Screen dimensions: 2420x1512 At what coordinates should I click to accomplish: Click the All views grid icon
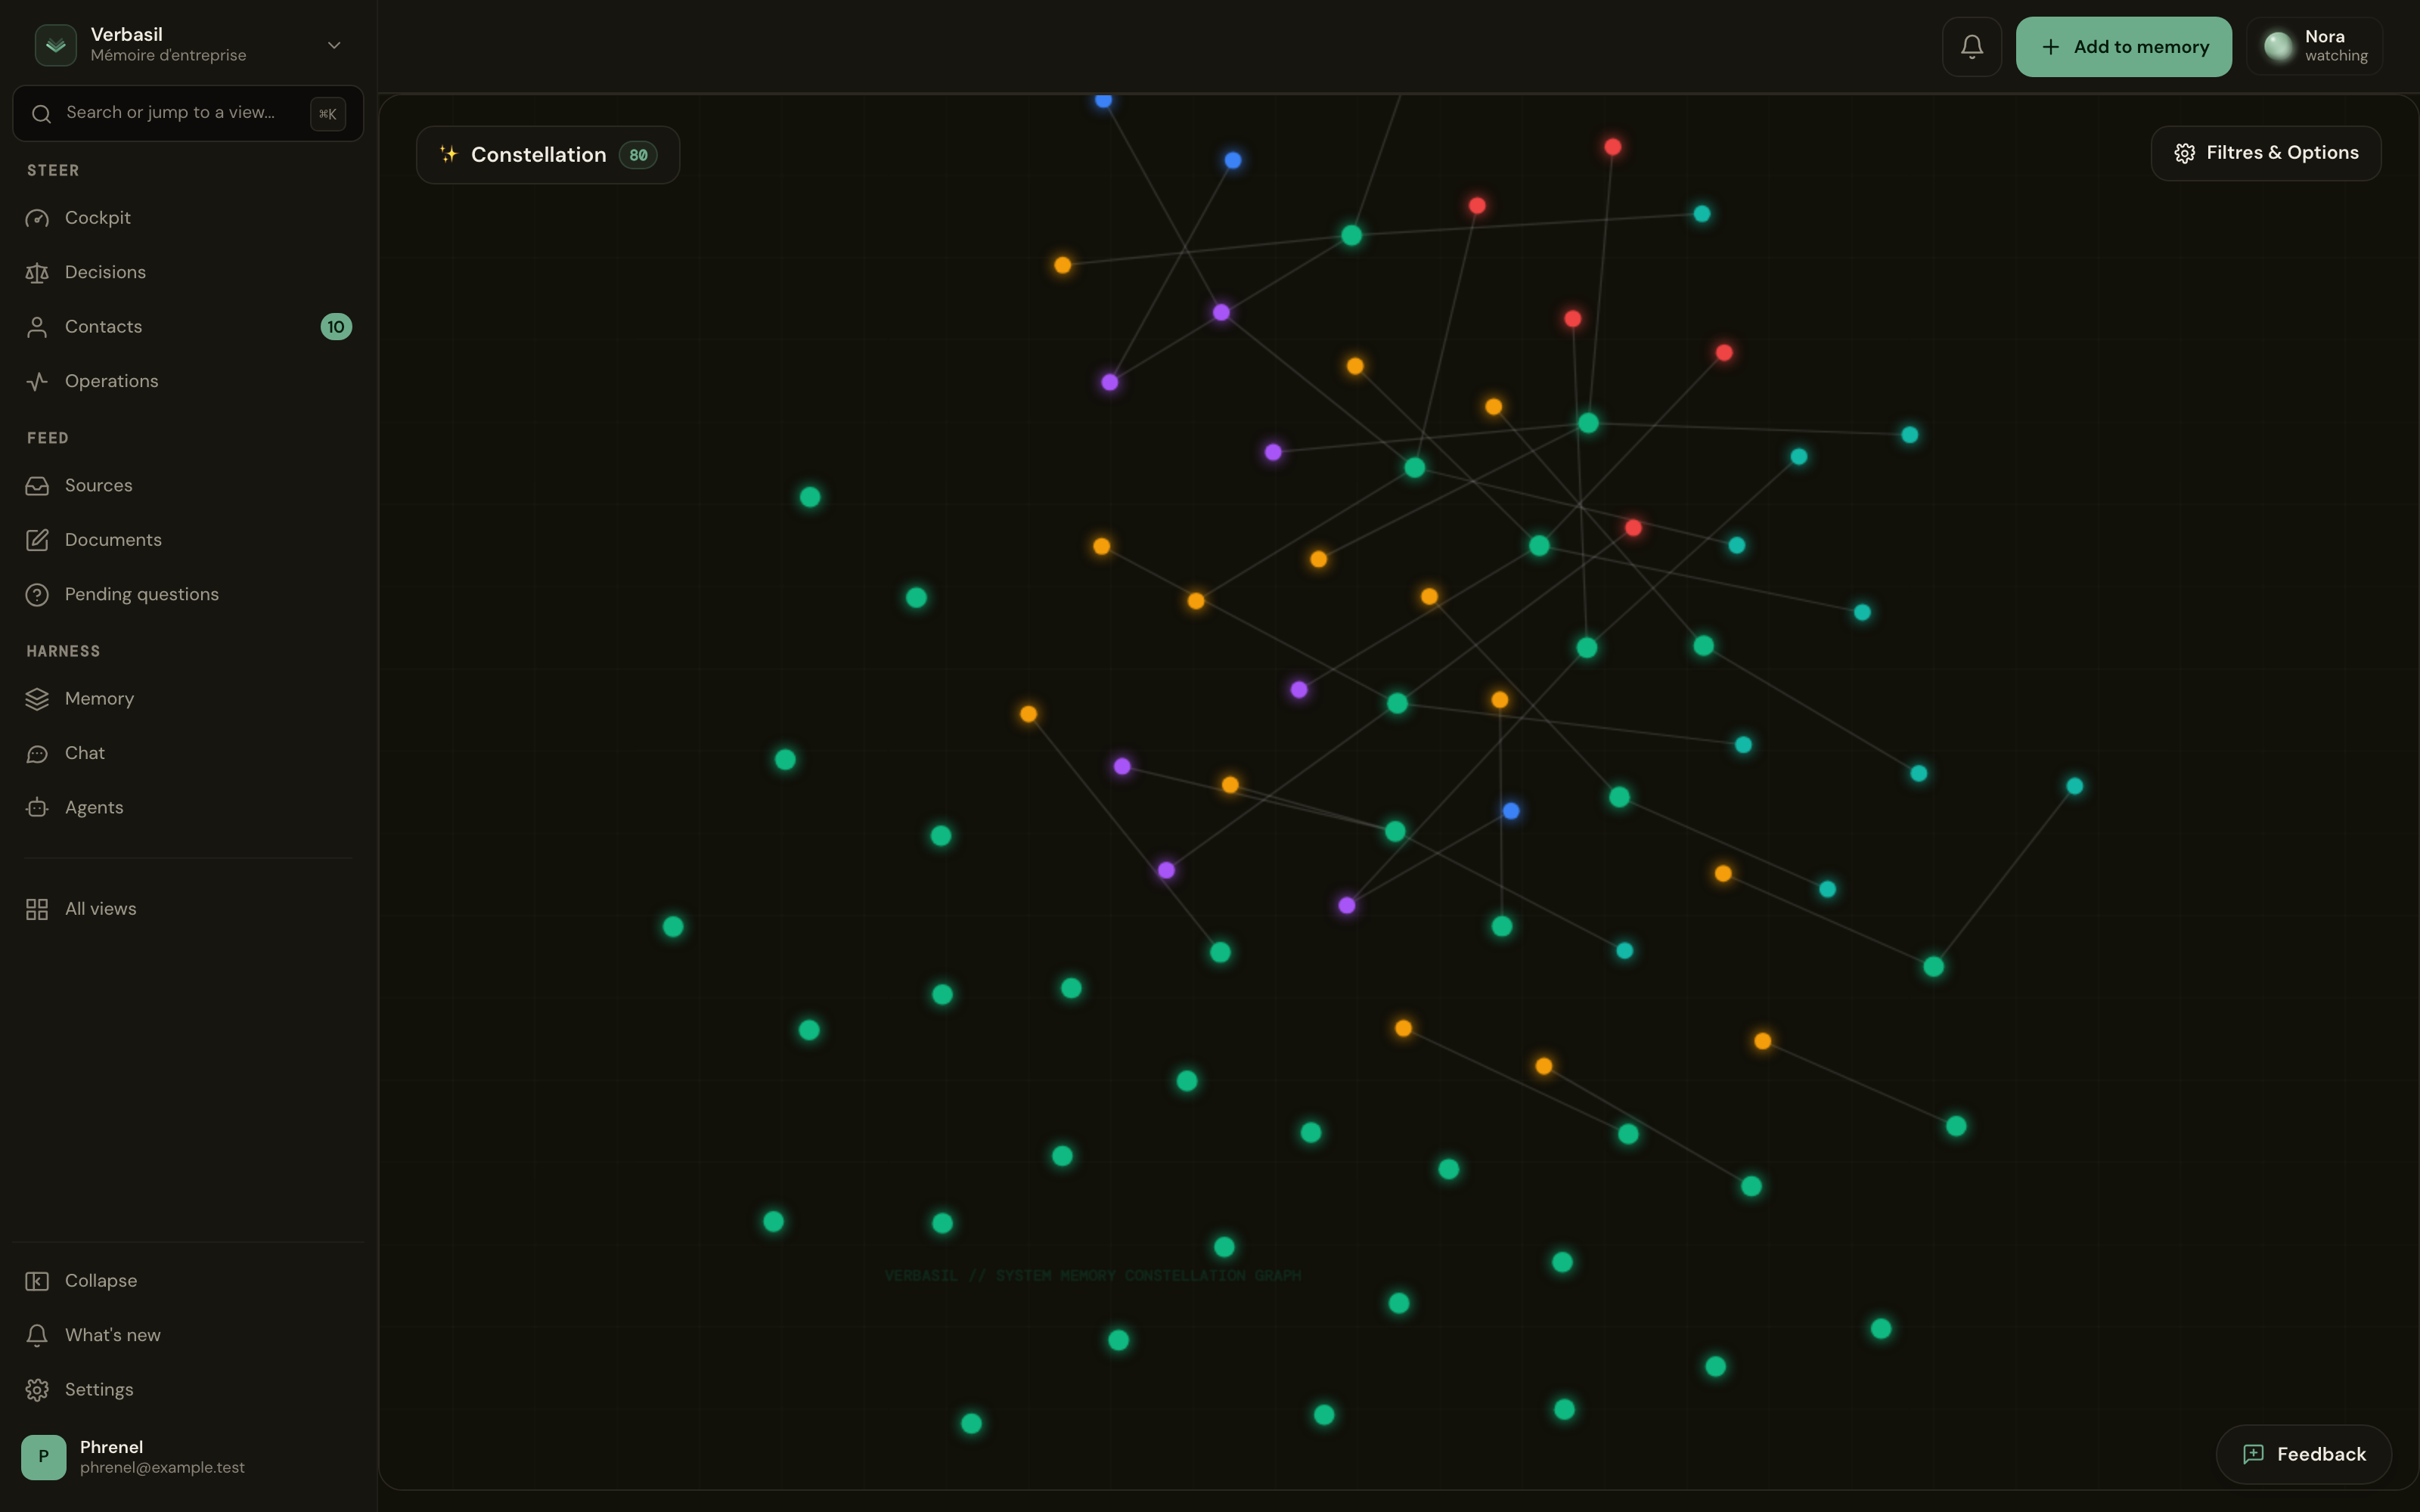(x=37, y=909)
